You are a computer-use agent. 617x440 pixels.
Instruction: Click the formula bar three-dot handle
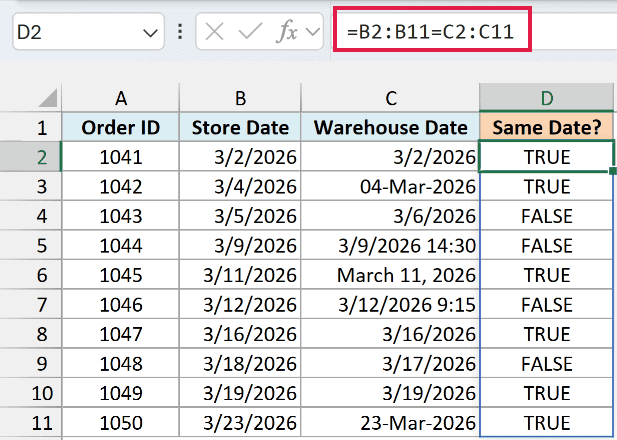point(180,31)
